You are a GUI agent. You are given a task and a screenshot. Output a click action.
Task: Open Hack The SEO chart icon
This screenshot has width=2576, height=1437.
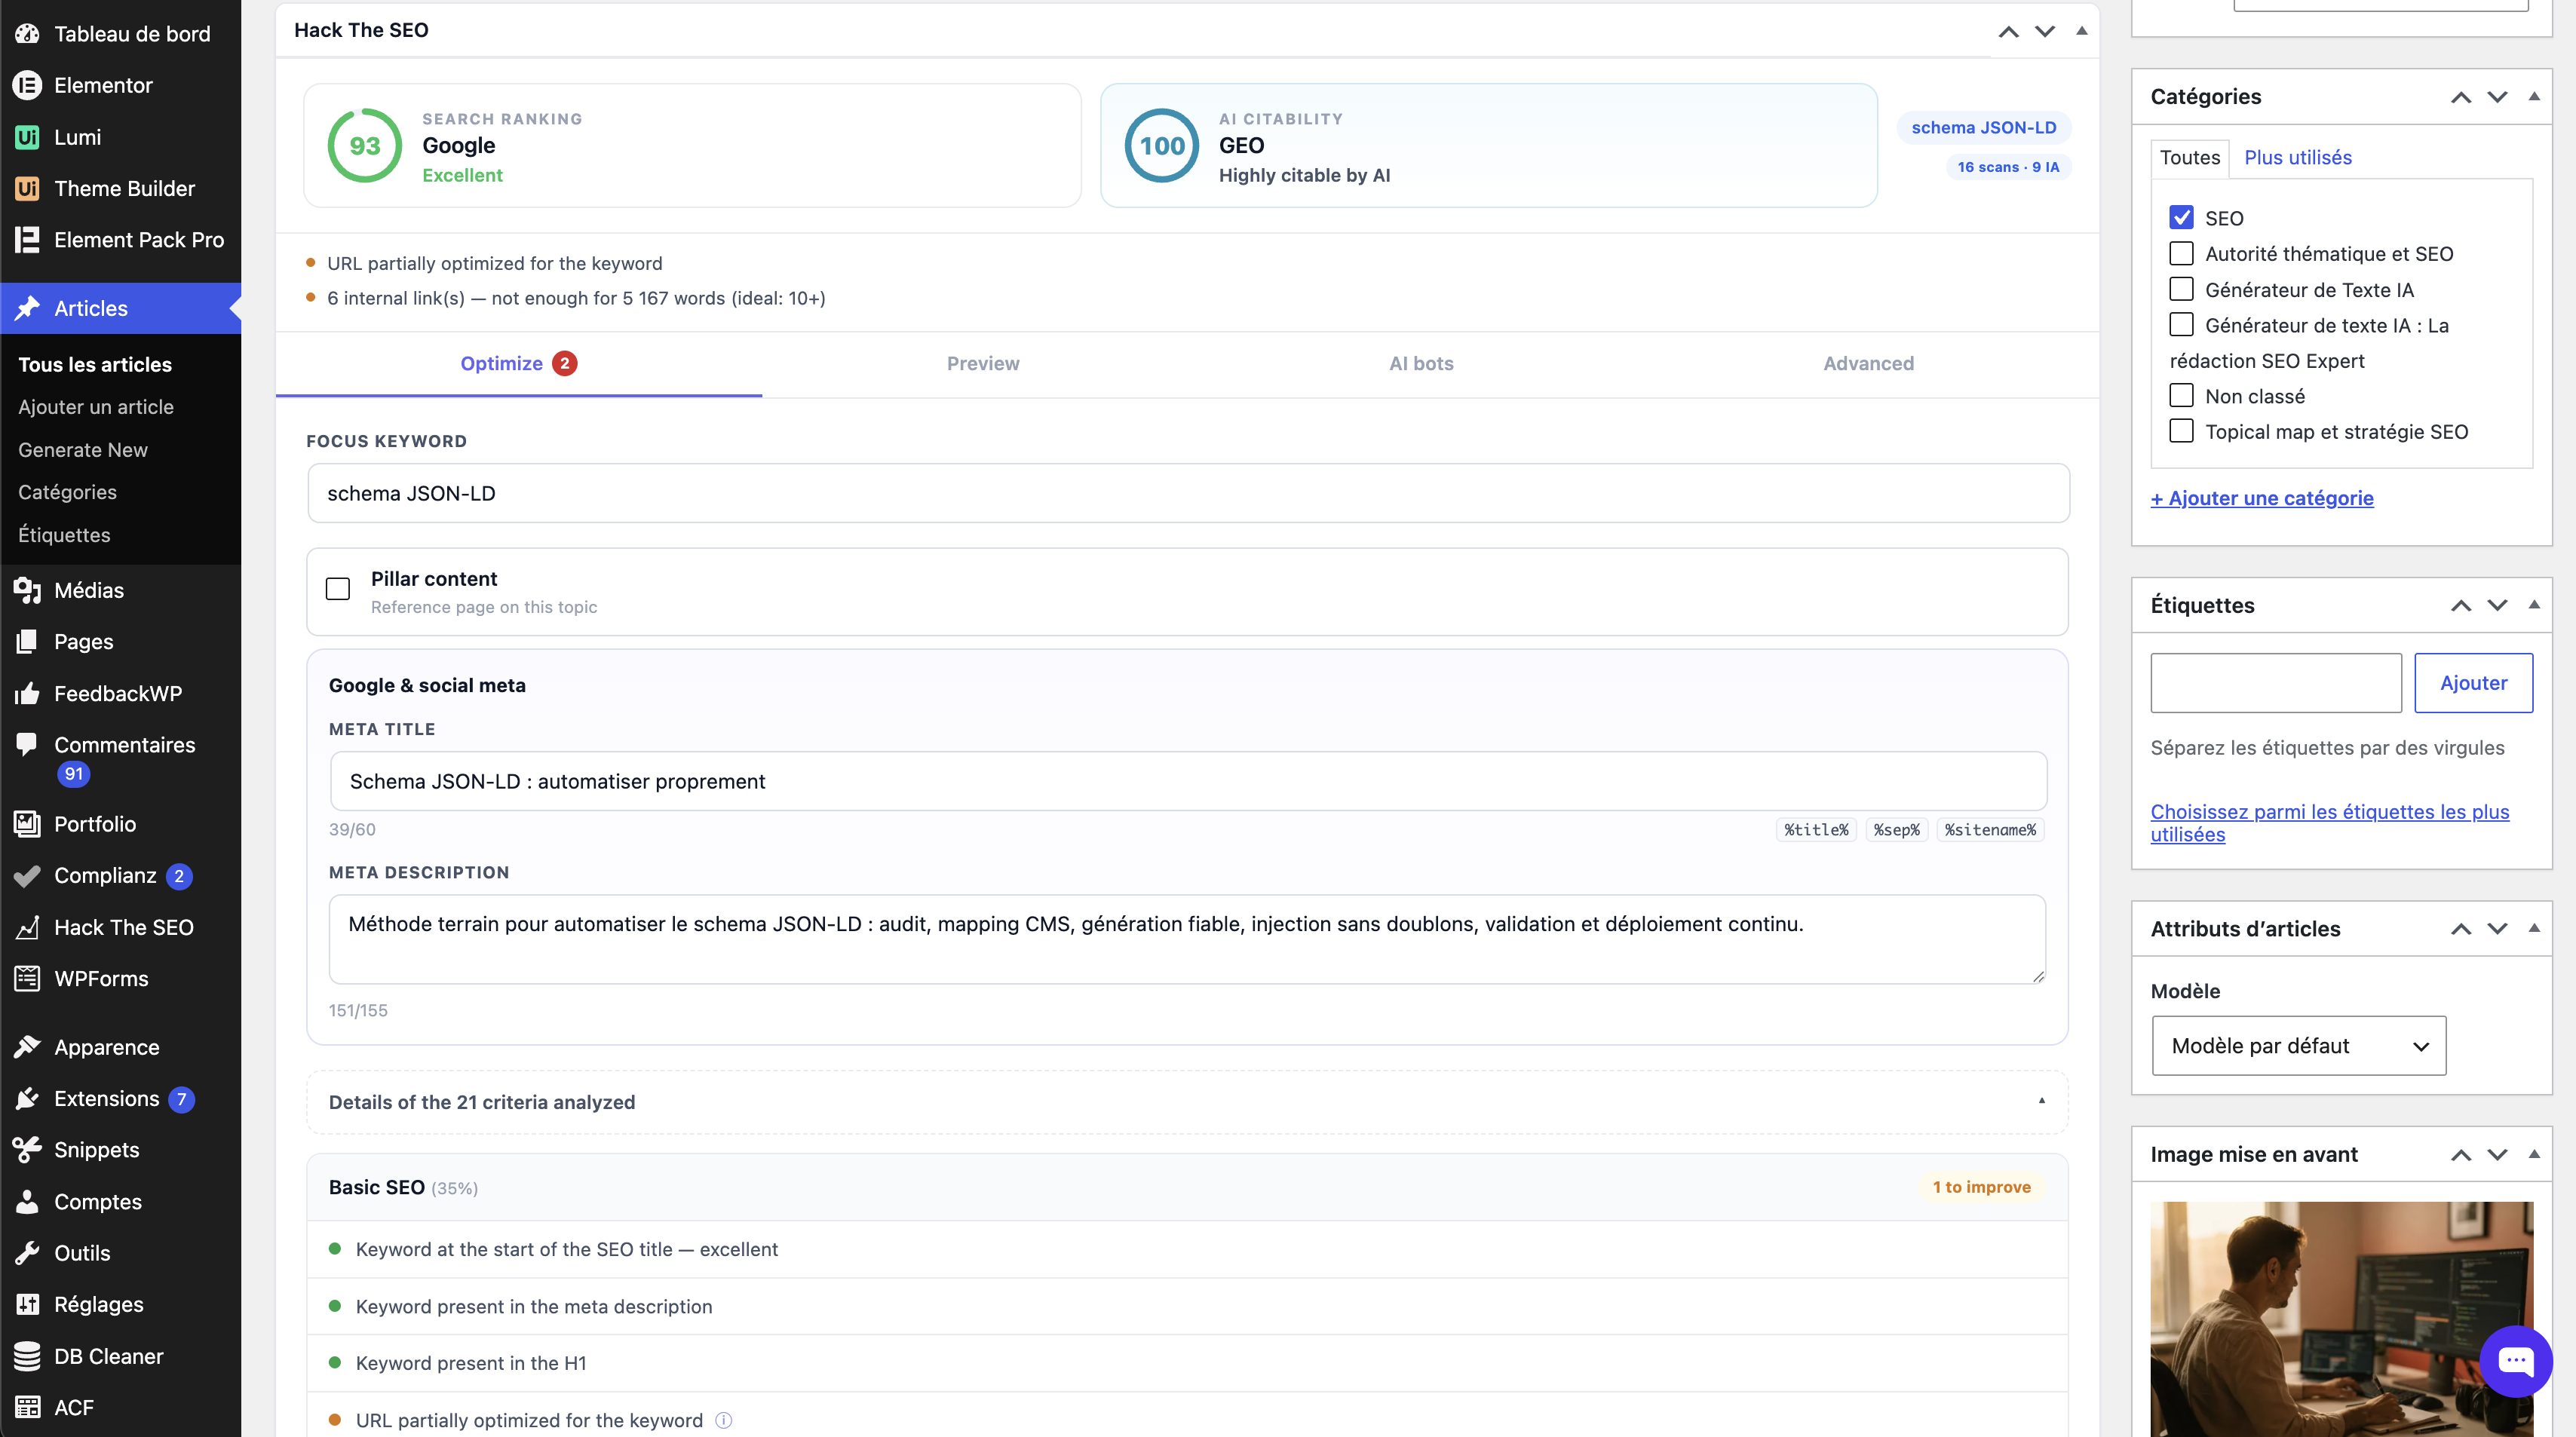click(27, 927)
